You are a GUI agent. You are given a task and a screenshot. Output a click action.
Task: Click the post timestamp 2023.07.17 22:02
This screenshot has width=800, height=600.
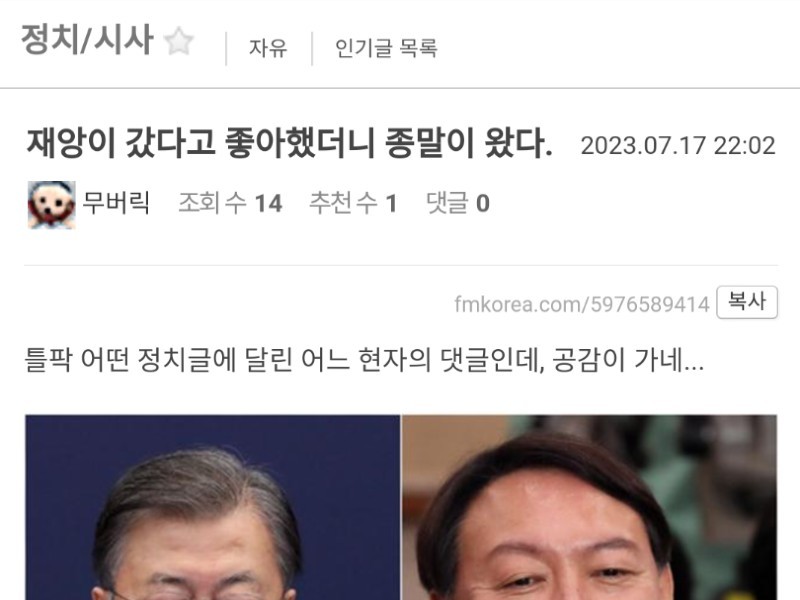pos(678,146)
